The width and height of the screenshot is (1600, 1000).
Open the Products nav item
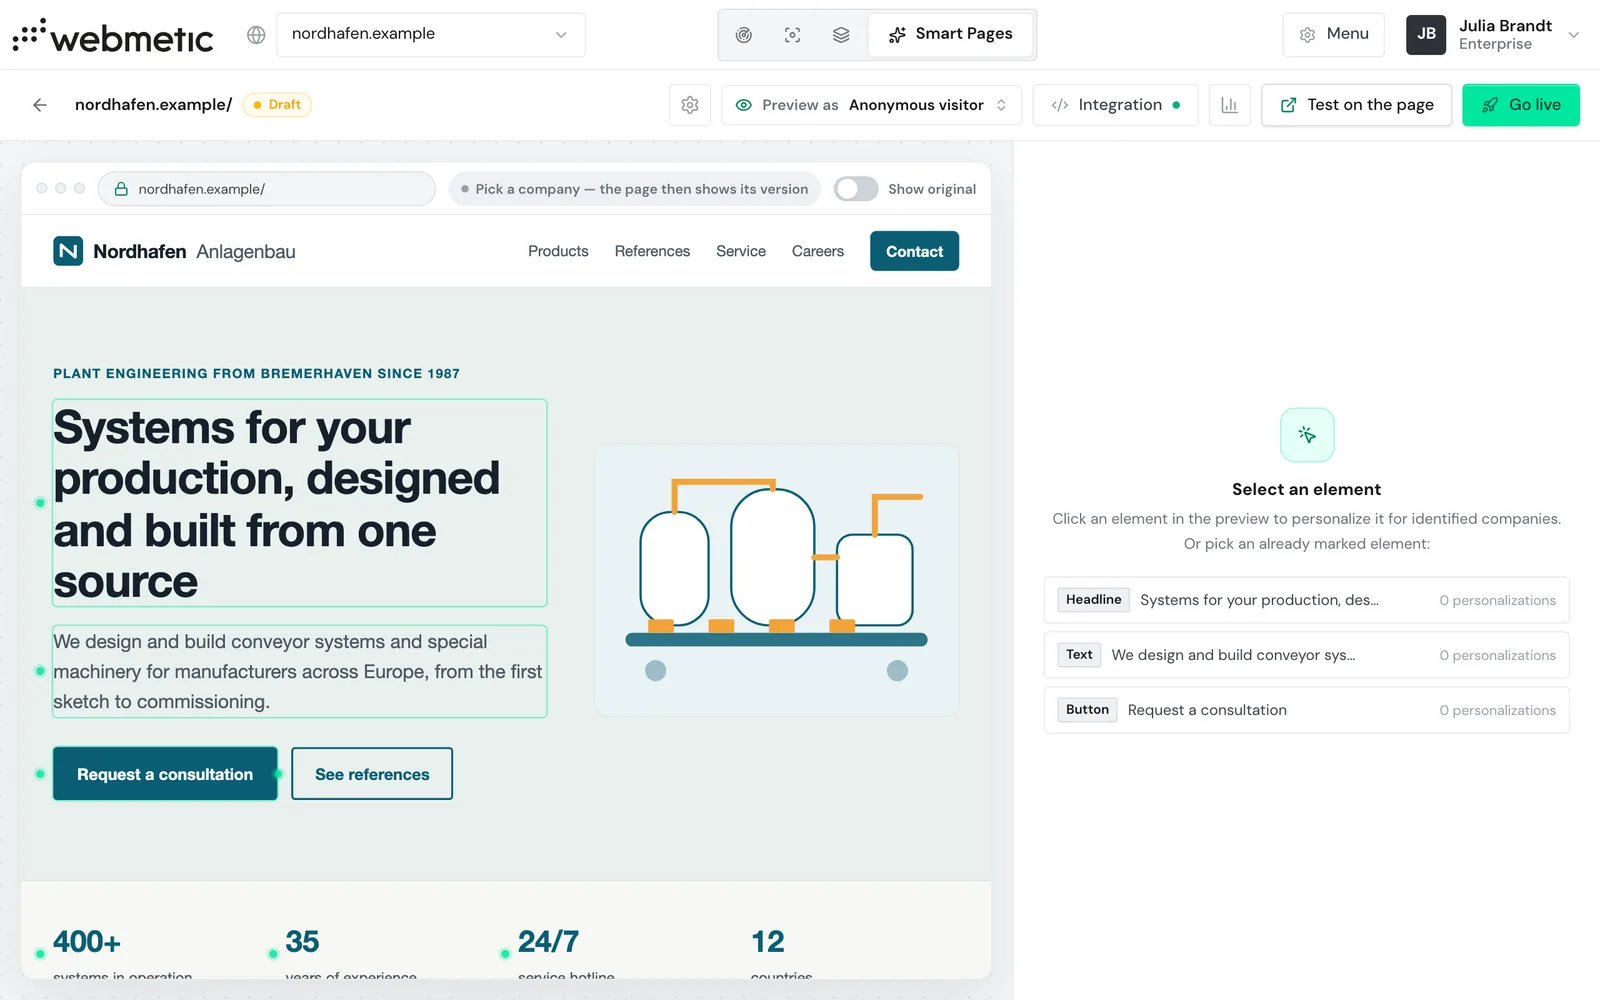(x=558, y=251)
